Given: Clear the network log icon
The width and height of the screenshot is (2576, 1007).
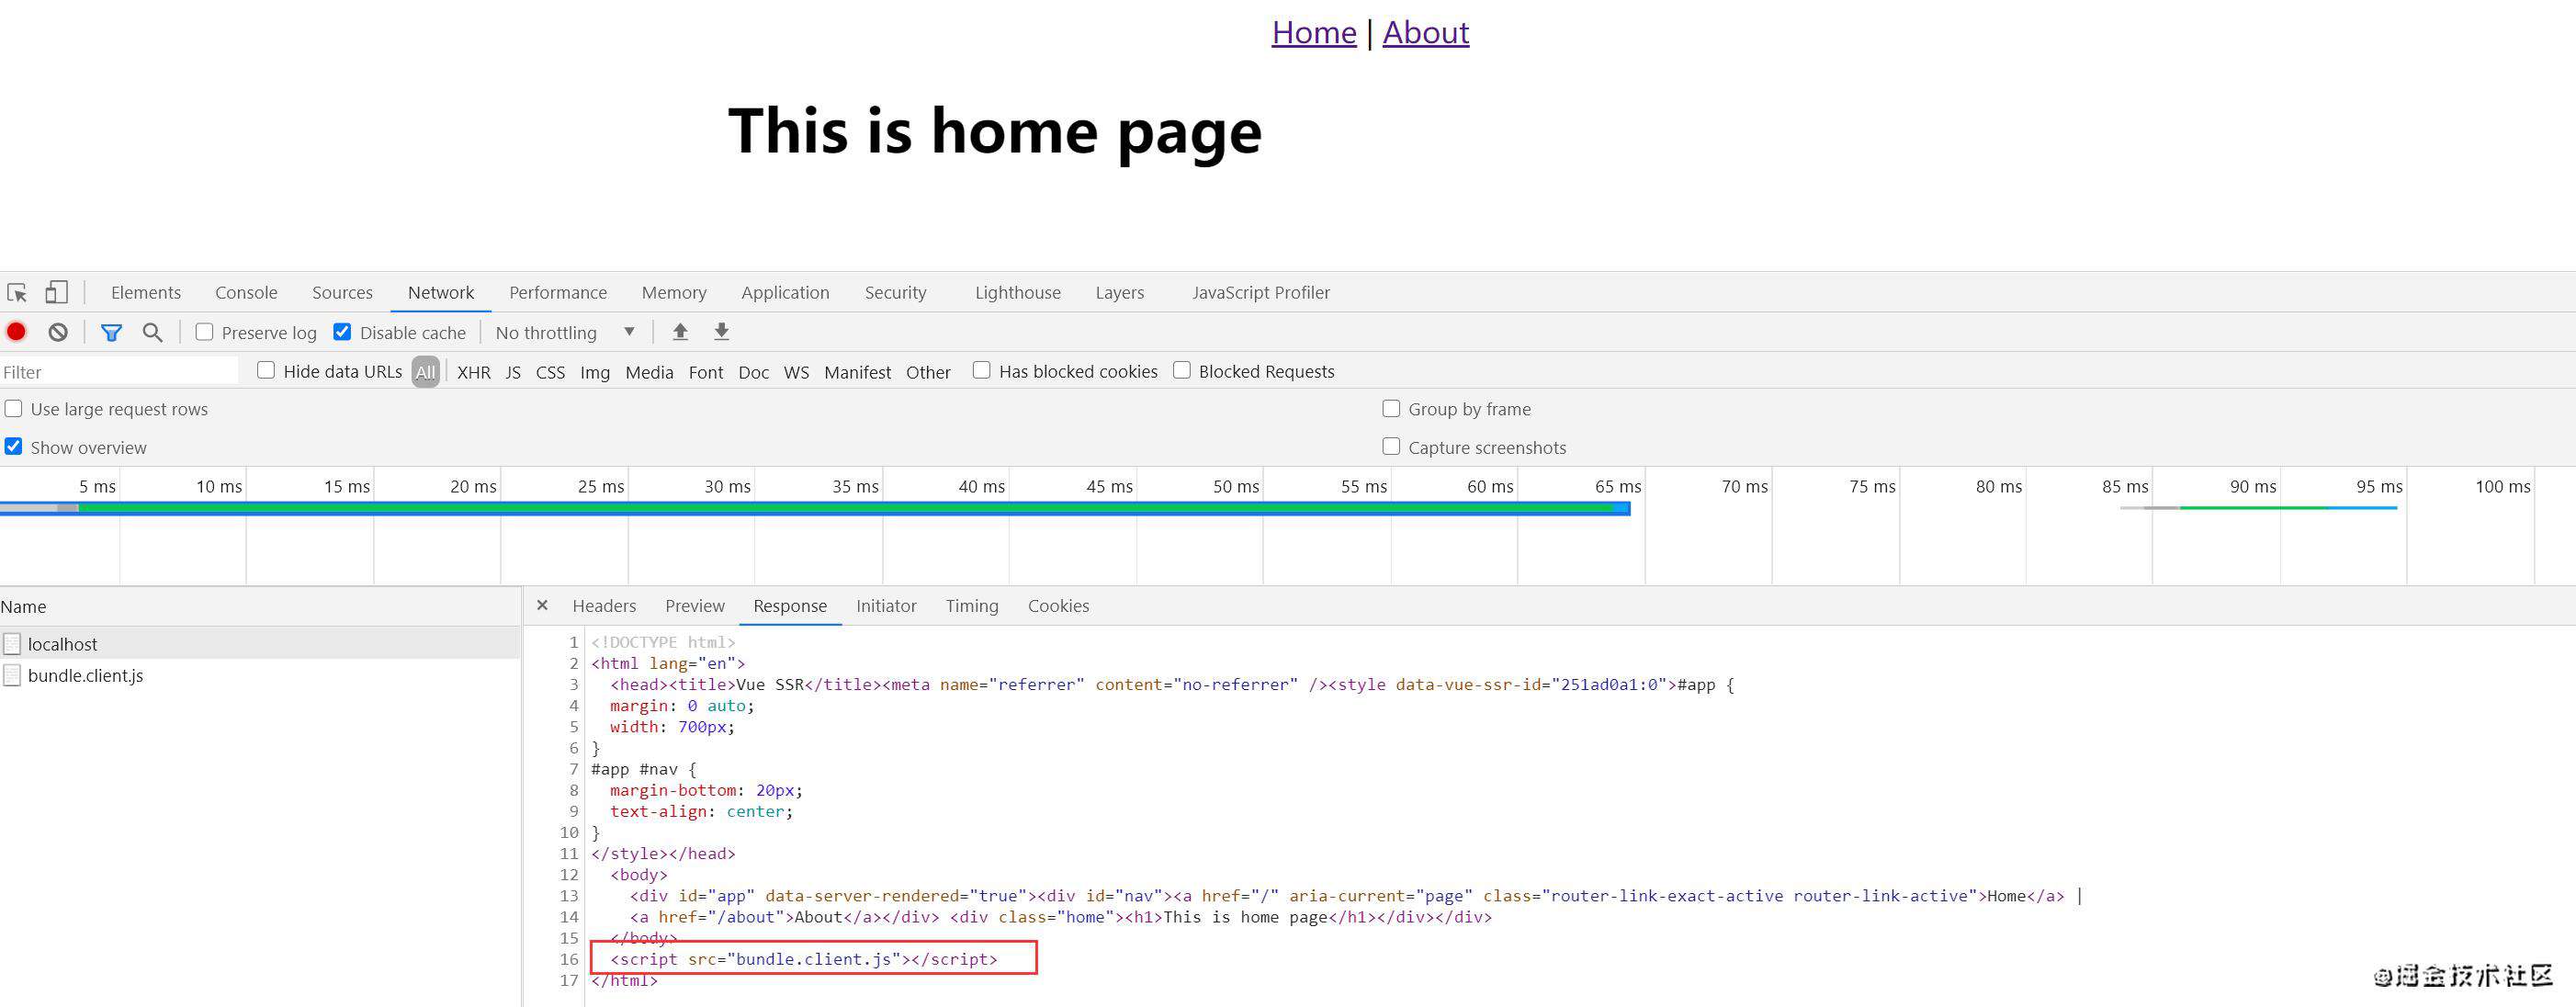Looking at the screenshot, I should click(x=58, y=332).
